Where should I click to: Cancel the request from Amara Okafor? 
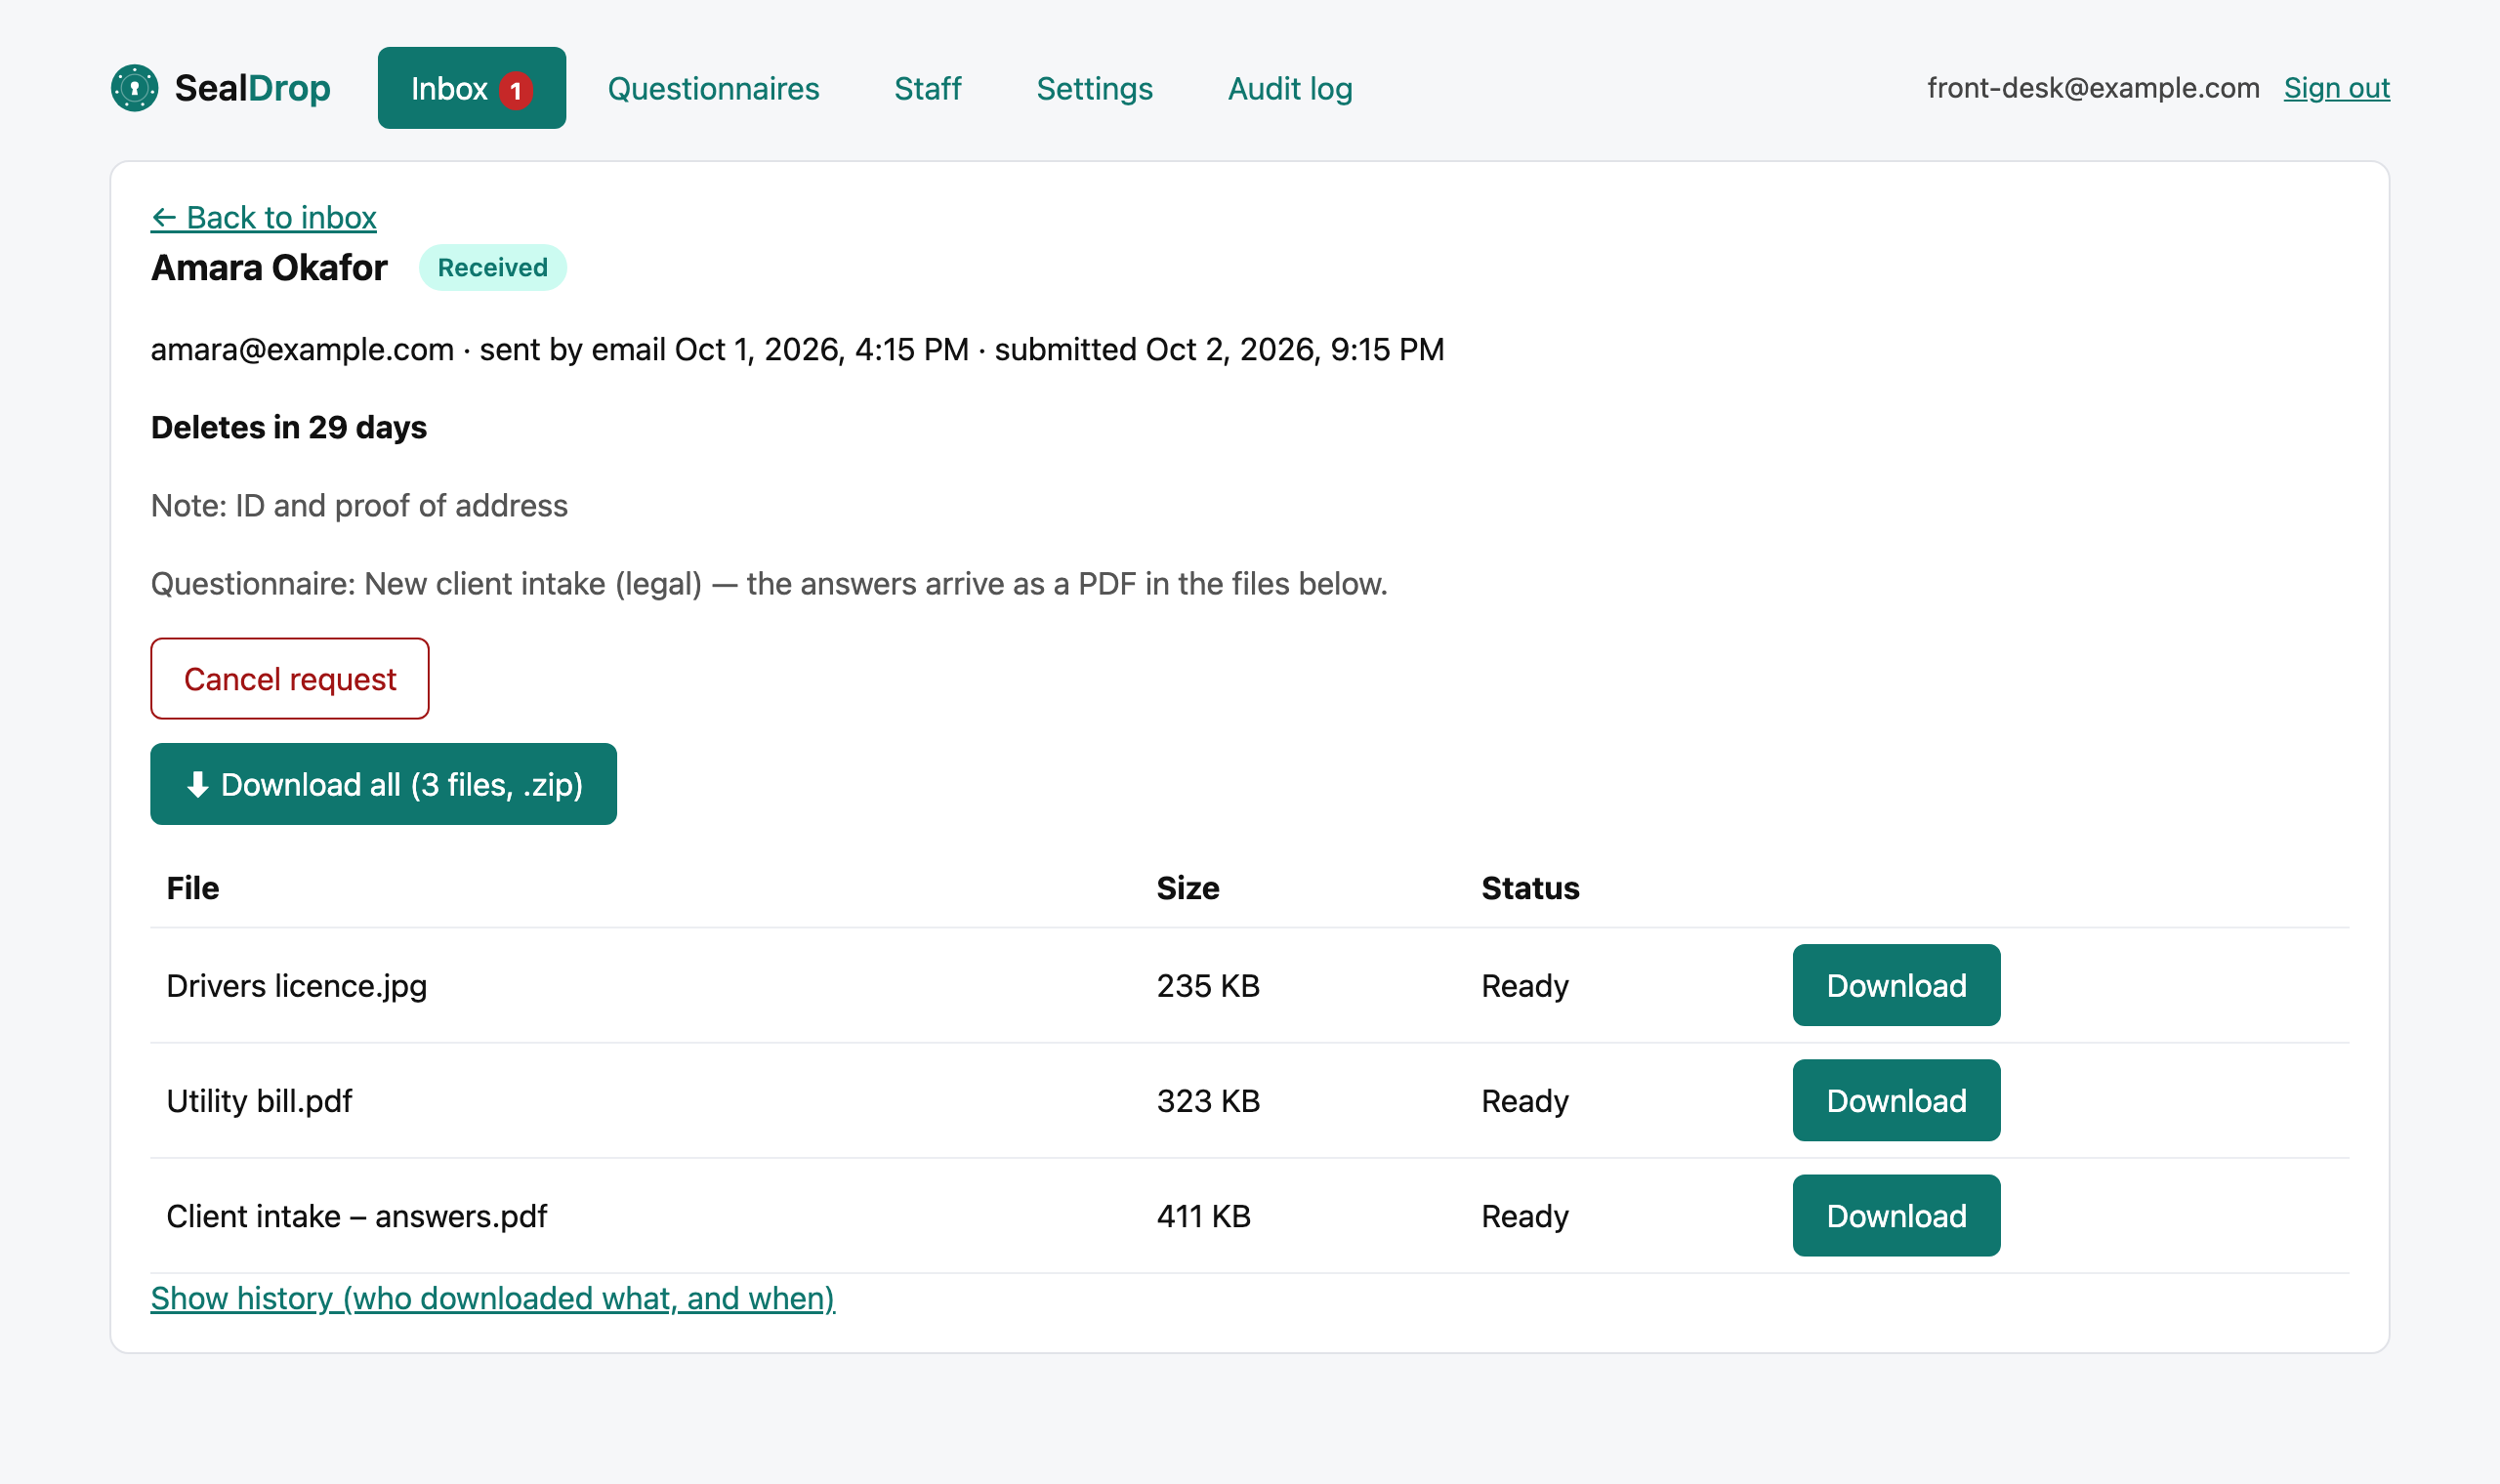point(290,679)
